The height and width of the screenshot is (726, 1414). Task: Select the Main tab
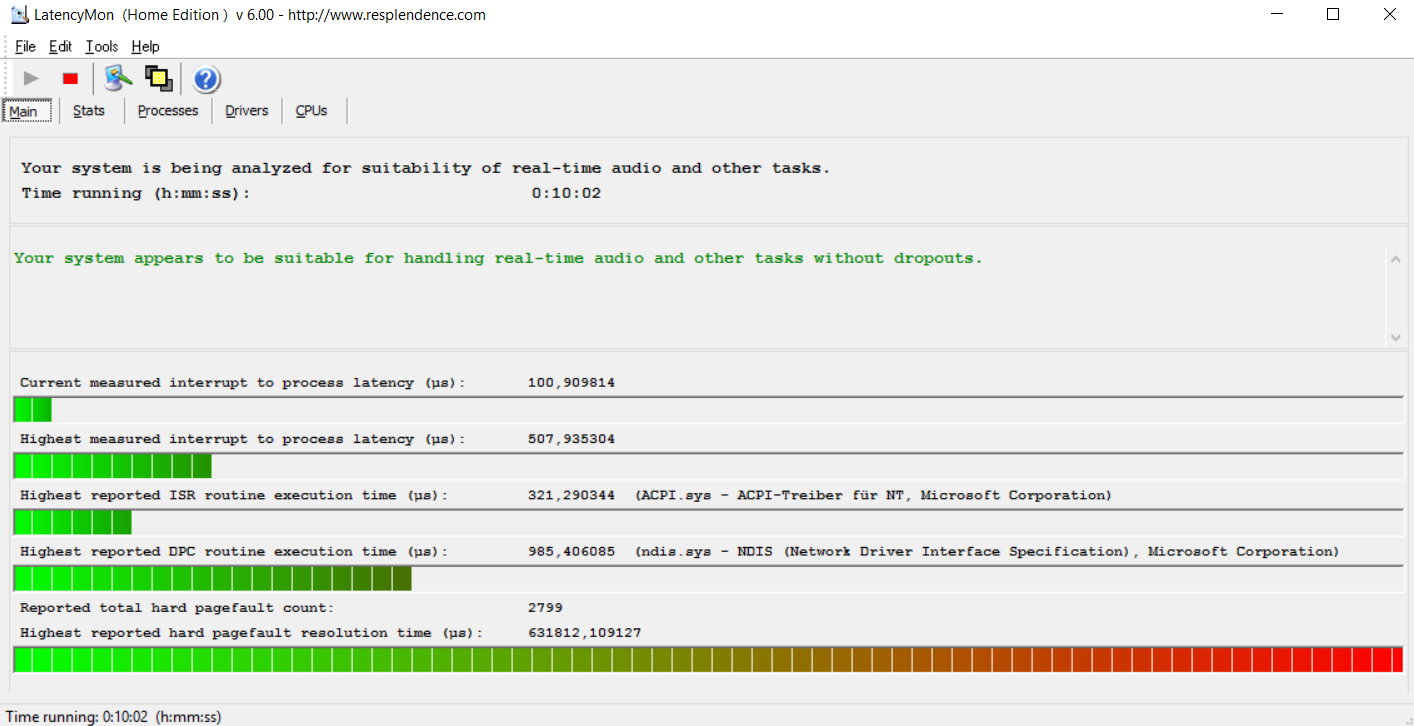click(x=23, y=111)
